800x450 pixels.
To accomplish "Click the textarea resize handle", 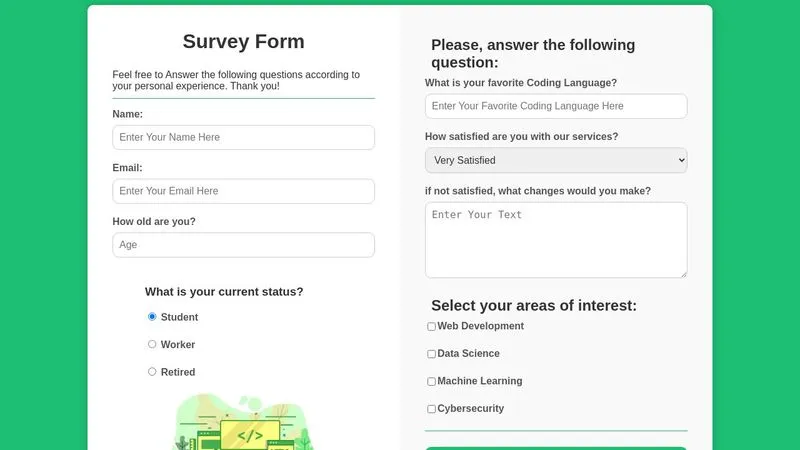I will pos(683,273).
